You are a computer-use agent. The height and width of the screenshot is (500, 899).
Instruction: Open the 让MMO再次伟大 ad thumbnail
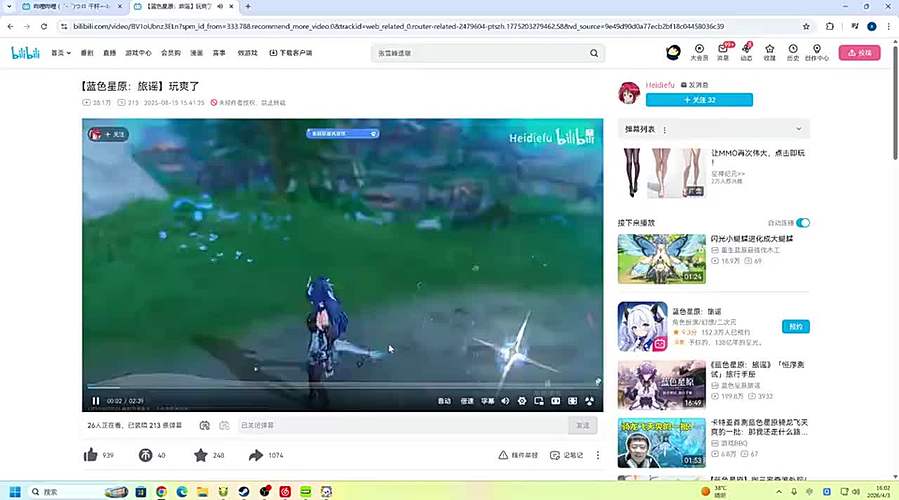pyautogui.click(x=662, y=173)
